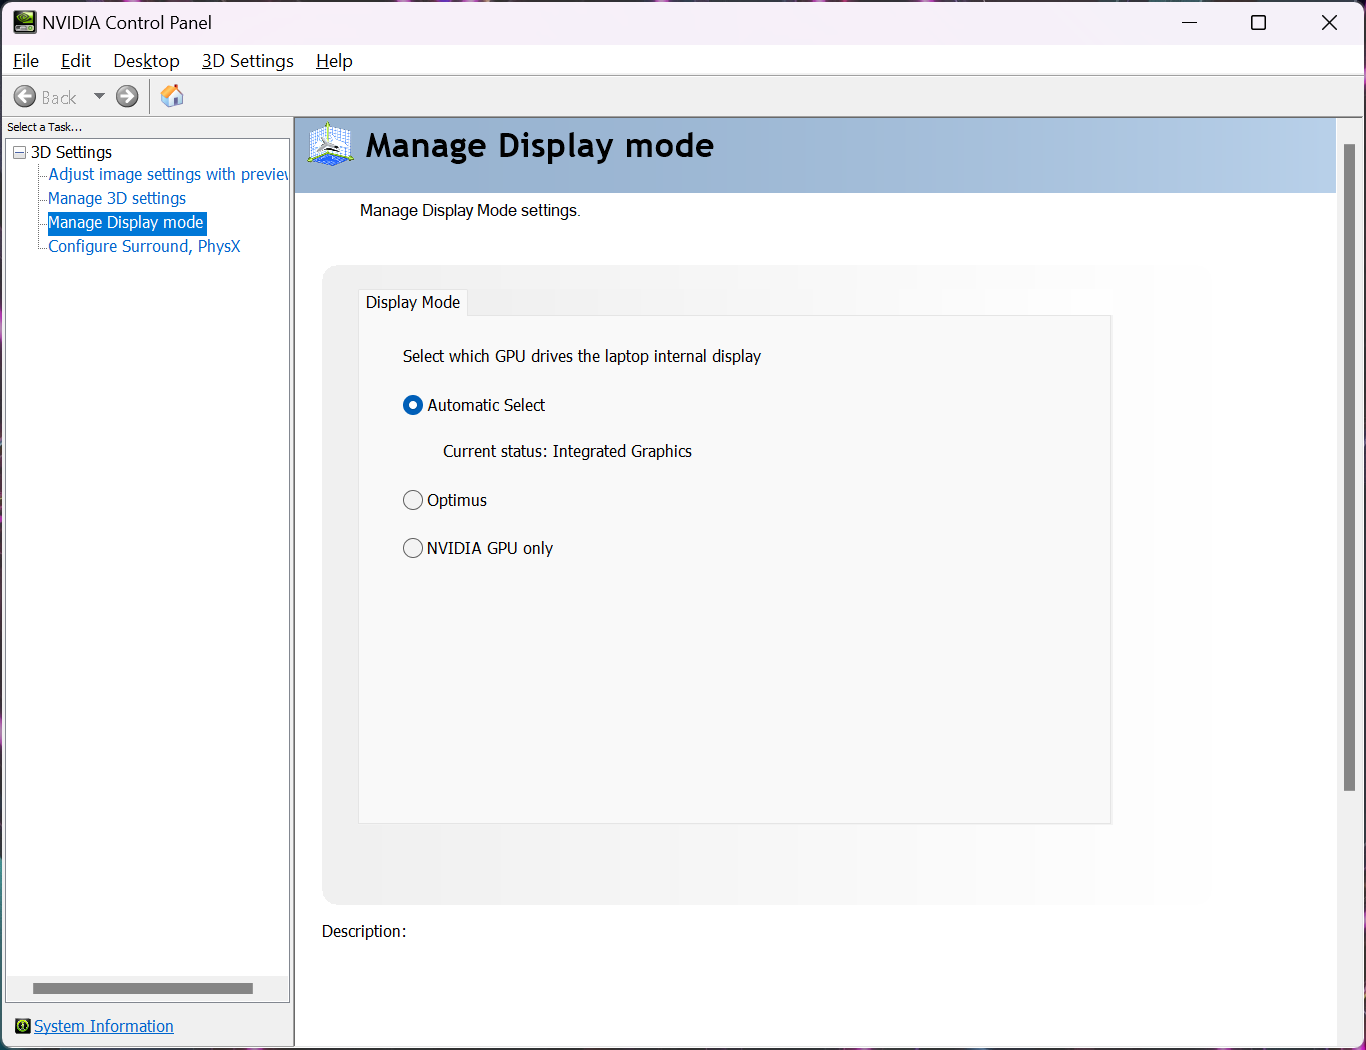The height and width of the screenshot is (1050, 1366).
Task: Click the NVIDIA logo in title bar
Action: click(25, 22)
